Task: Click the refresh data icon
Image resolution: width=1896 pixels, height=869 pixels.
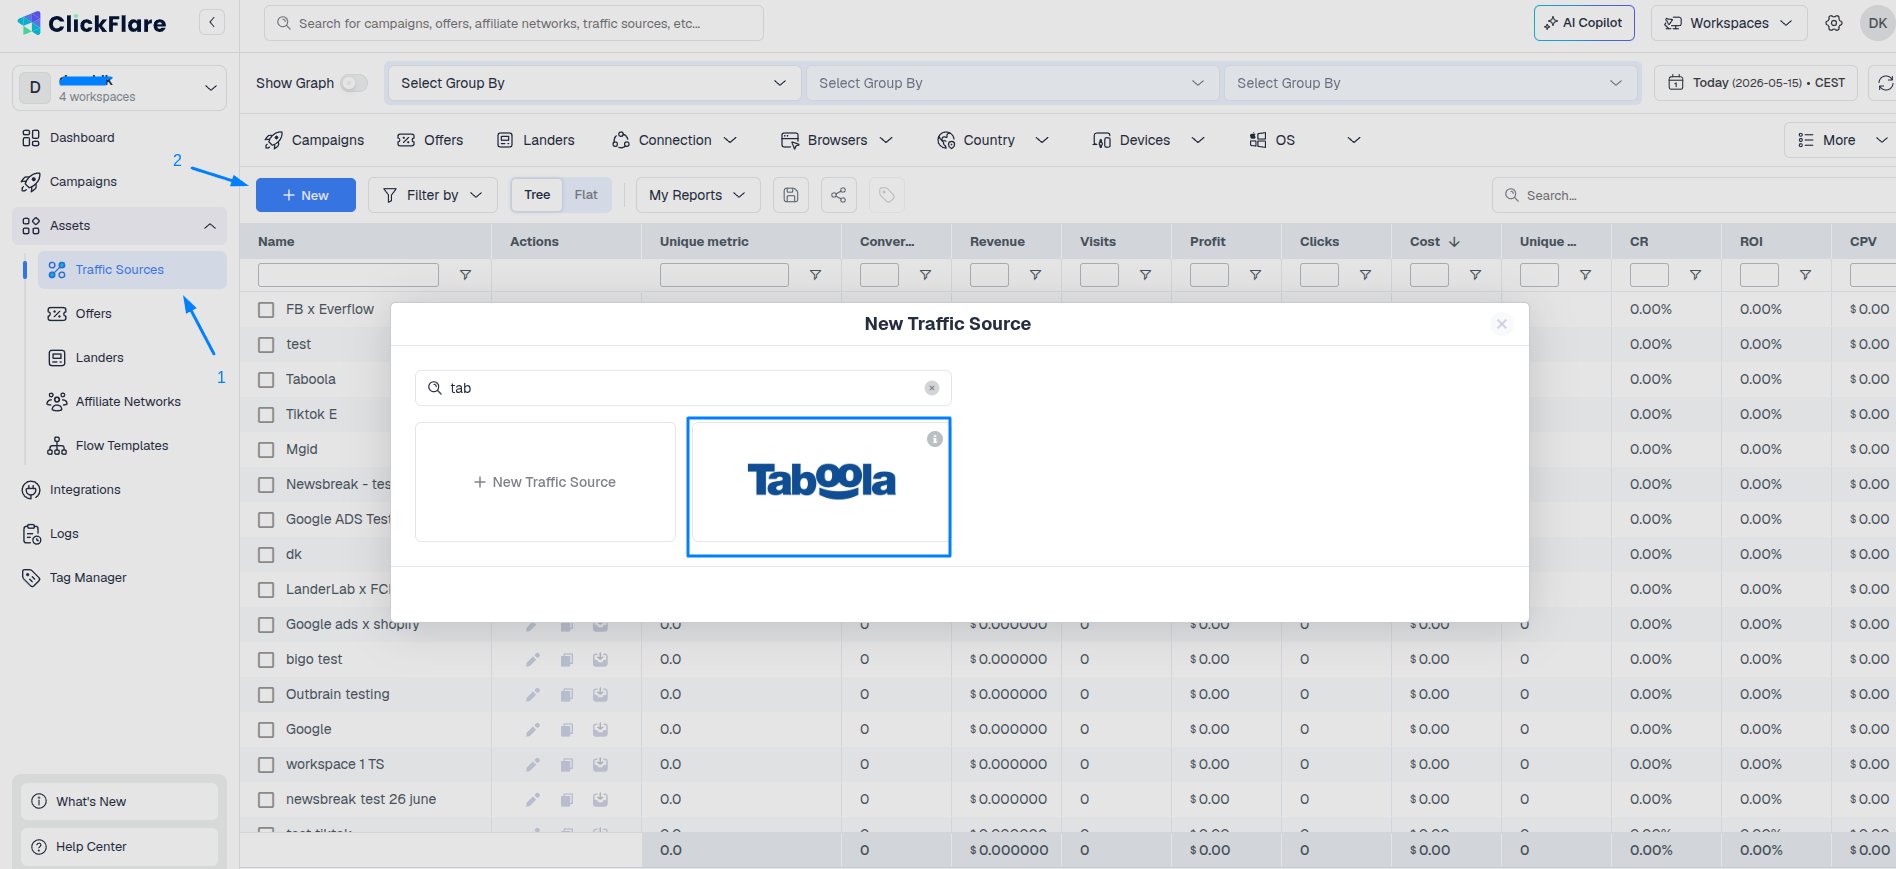Action: (x=1884, y=83)
